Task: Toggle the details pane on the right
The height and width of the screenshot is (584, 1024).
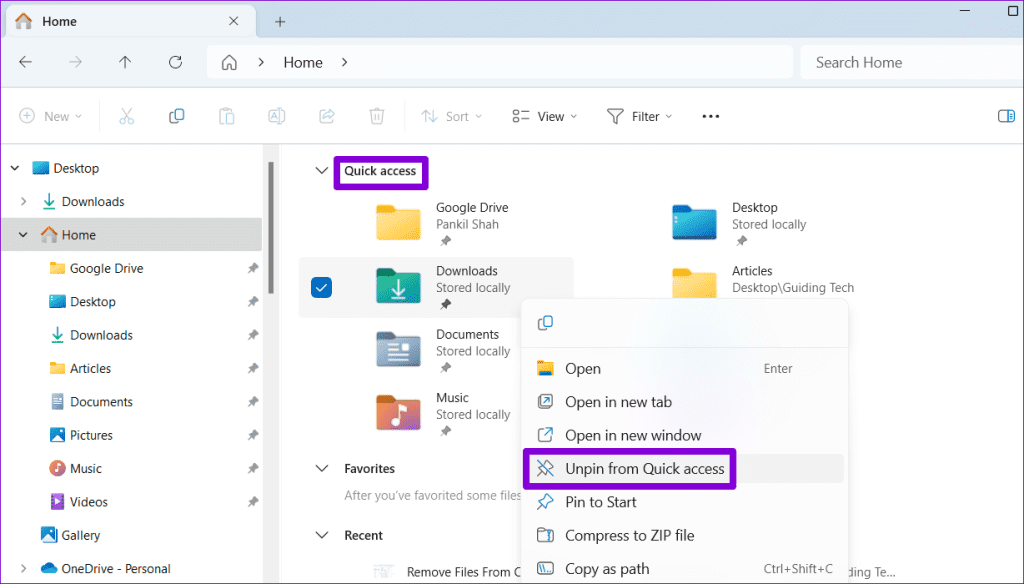Action: click(1007, 116)
